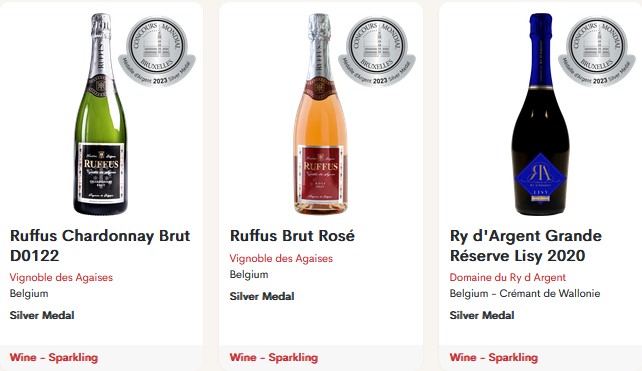The image size is (642, 371).
Task: Visit Vignoble des Agaises under Brut Rosé
Action: (281, 258)
